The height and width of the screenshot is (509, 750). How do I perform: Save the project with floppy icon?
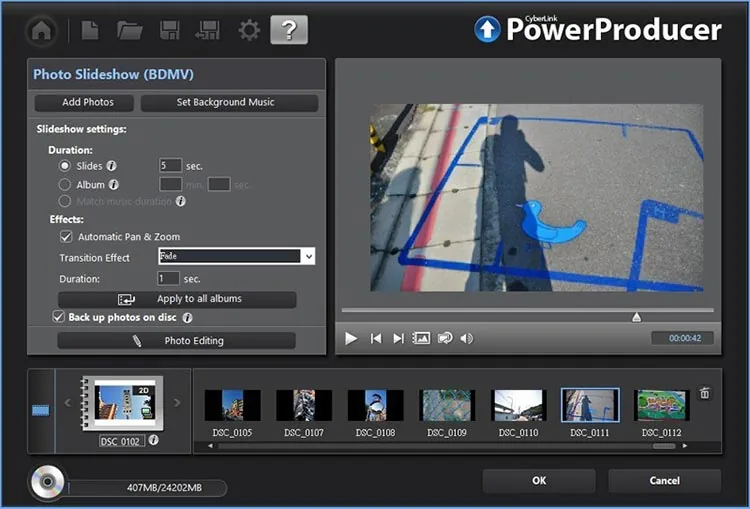pos(169,31)
